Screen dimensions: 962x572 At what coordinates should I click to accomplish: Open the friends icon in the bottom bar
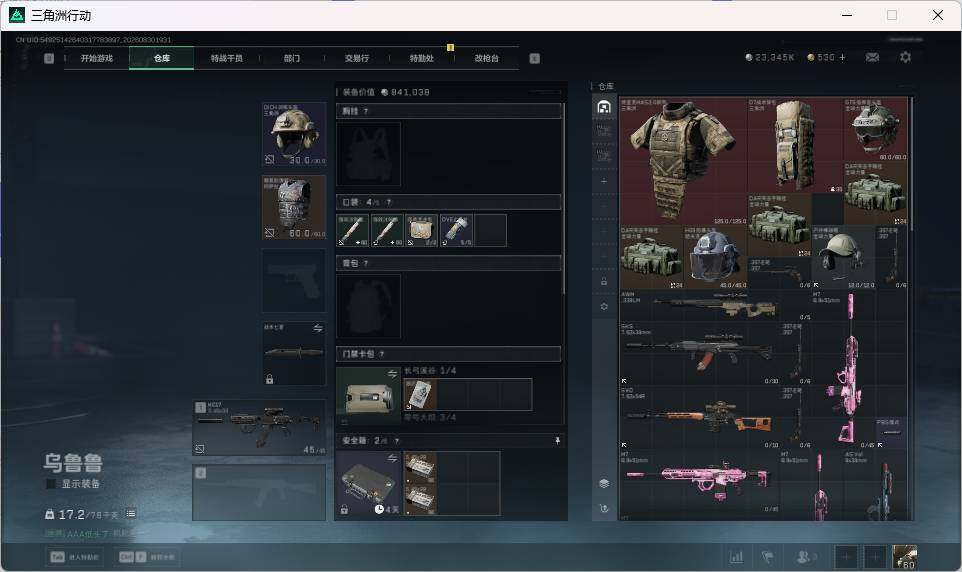tap(805, 557)
